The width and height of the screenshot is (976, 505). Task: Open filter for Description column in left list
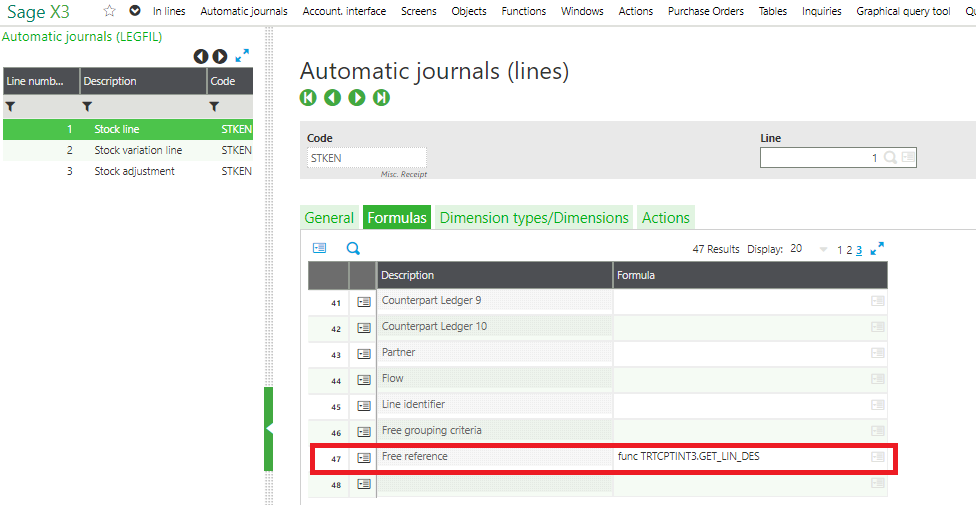[88, 106]
